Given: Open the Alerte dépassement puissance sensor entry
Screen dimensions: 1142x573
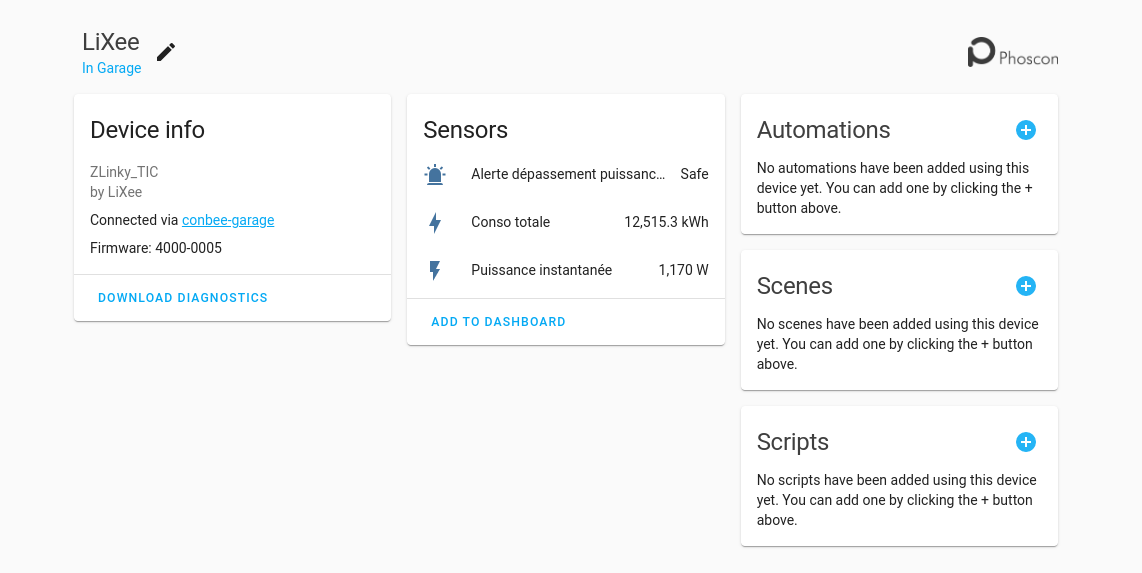Looking at the screenshot, I should [x=566, y=174].
